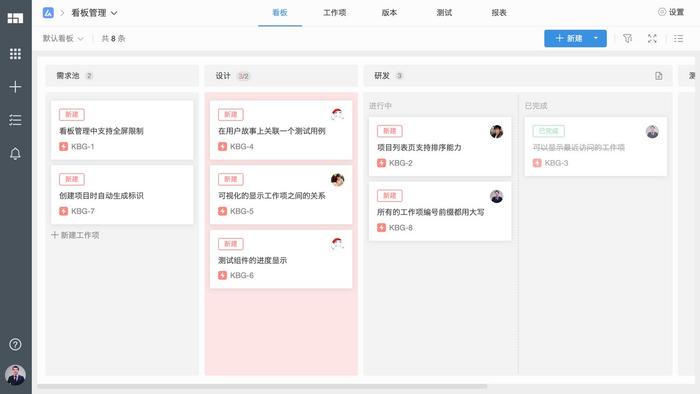
Task: Click the KBG-8 work item type icon
Action: tap(381, 228)
